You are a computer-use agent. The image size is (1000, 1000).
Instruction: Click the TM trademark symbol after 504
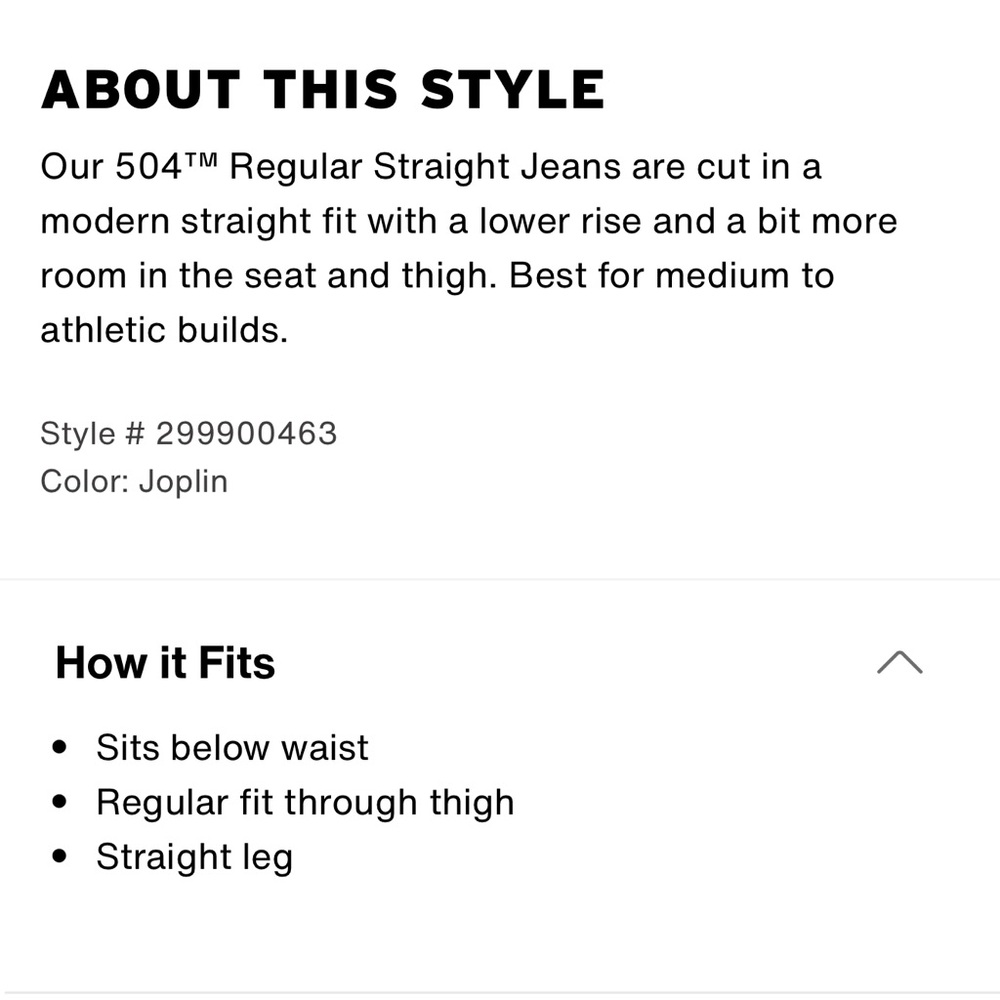coord(202,159)
